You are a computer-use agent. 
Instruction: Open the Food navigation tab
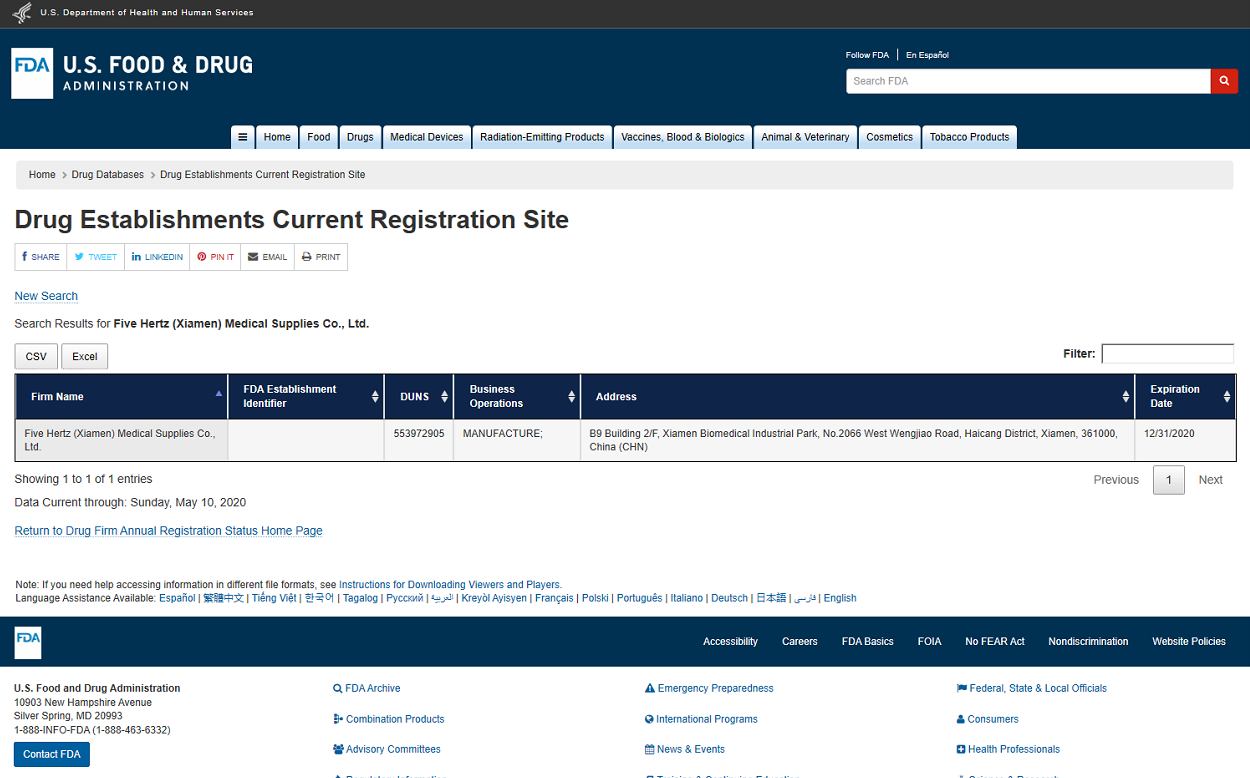319,137
